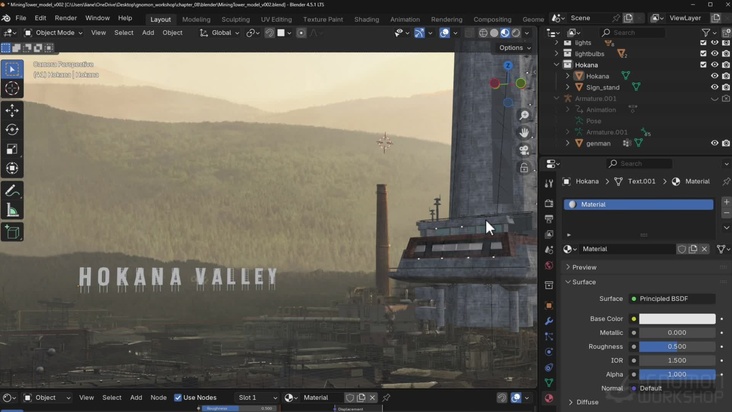The height and width of the screenshot is (412, 732).
Task: Switch to wireframe viewport shading
Action: pyautogui.click(x=483, y=33)
